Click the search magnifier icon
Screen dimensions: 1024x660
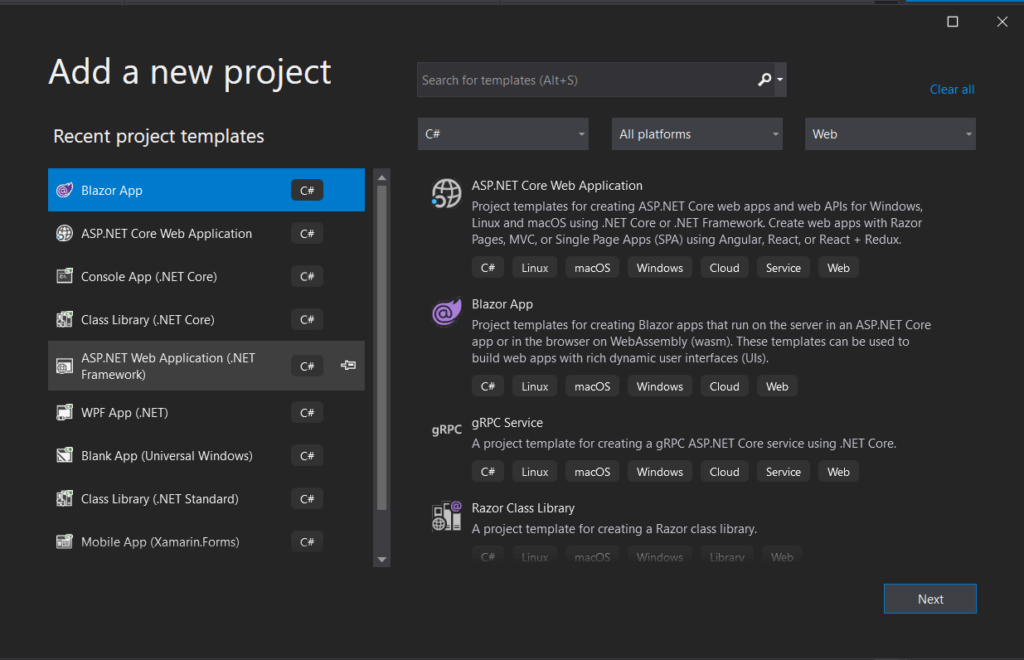click(765, 80)
